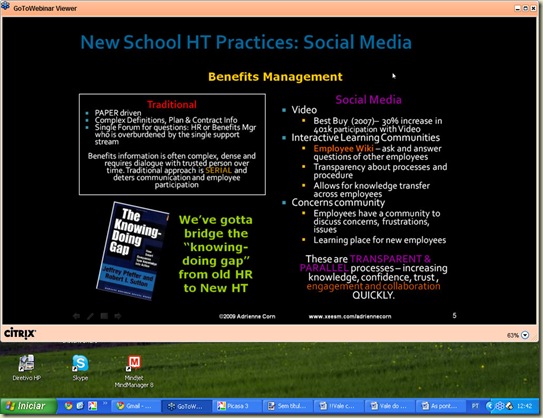Click the second quick launch icon beside Chrome

pos(80,406)
